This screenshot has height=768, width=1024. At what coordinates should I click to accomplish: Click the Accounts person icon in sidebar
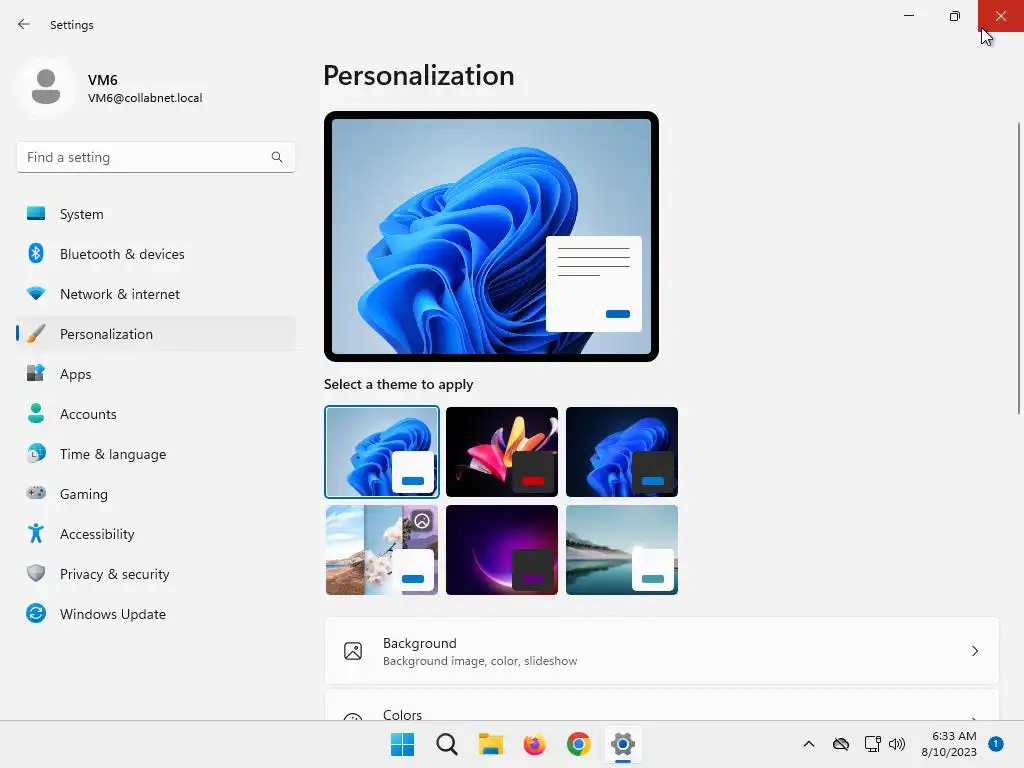(x=36, y=413)
